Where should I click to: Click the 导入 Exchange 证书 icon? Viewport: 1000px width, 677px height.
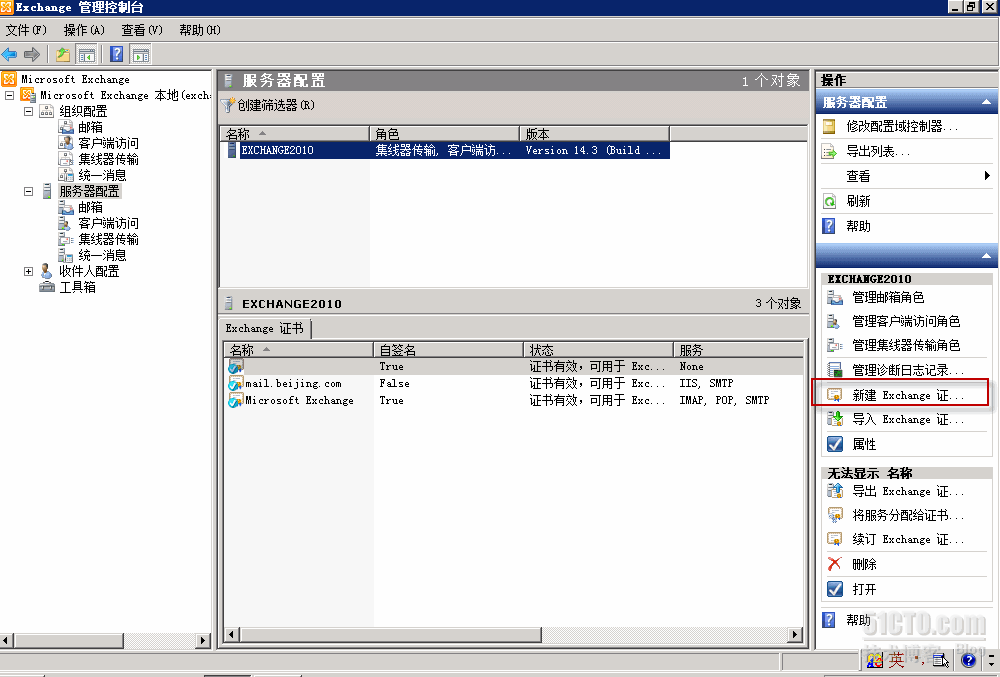point(835,419)
